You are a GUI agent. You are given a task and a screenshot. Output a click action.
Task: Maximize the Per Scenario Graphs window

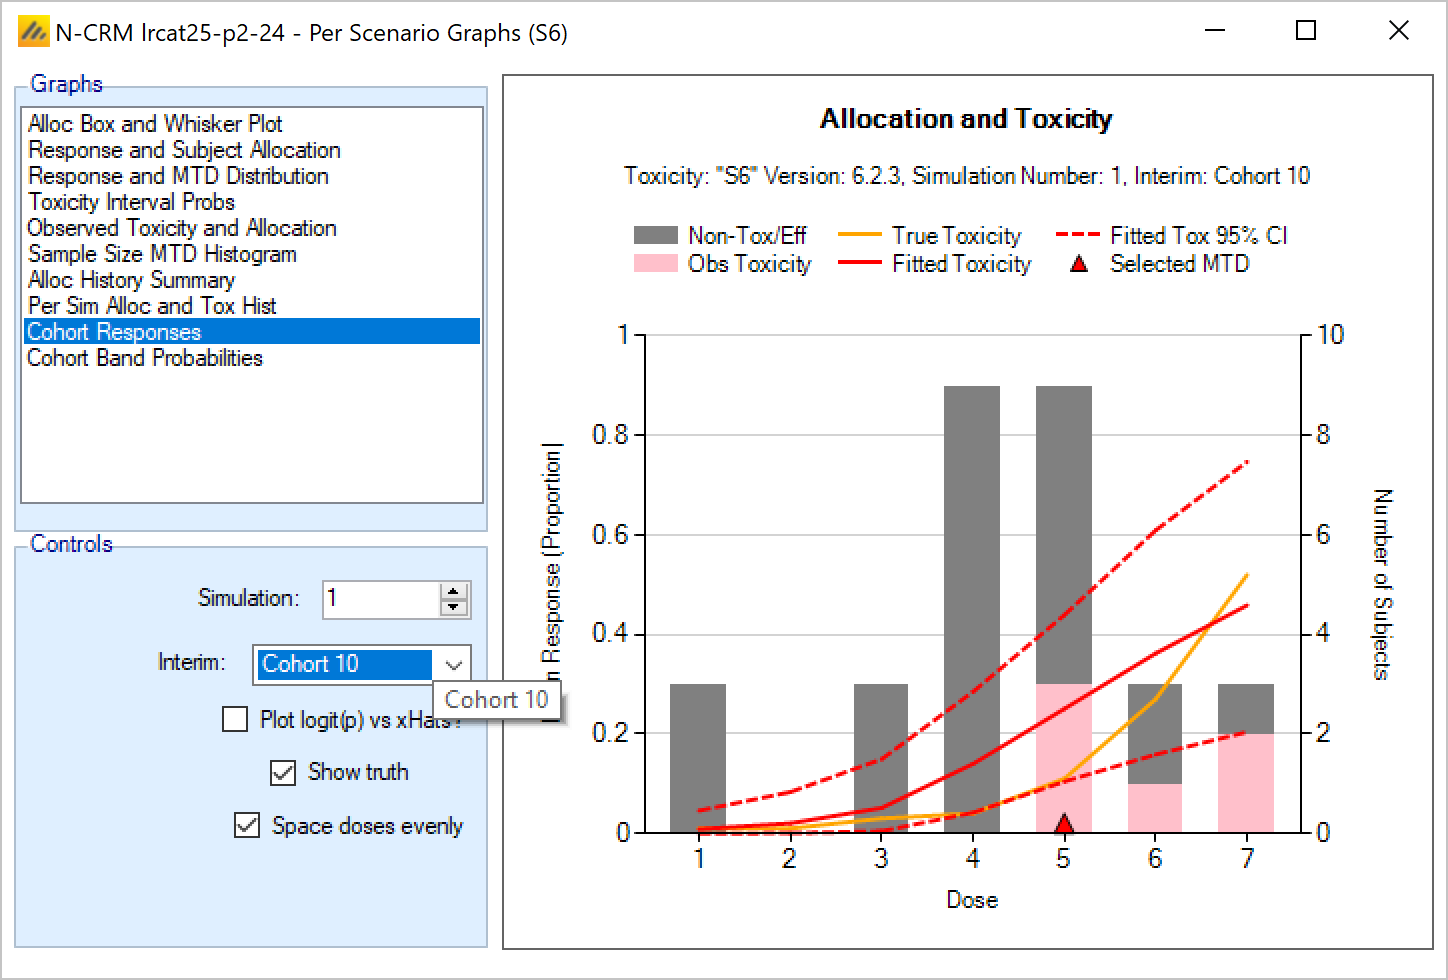point(1305,31)
